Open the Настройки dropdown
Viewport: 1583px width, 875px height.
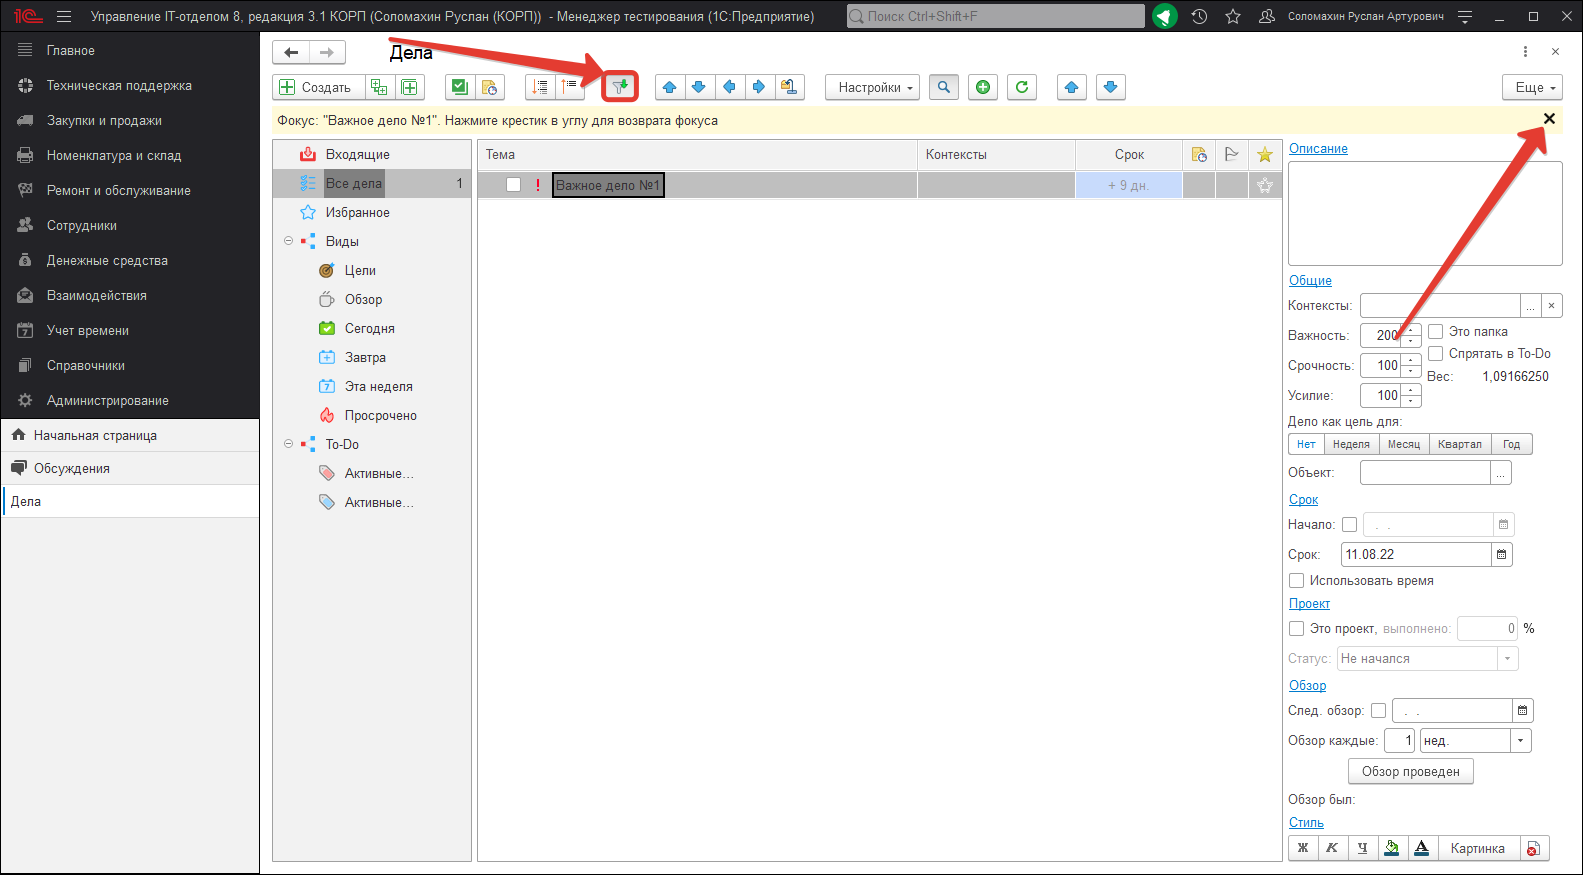[x=875, y=87]
